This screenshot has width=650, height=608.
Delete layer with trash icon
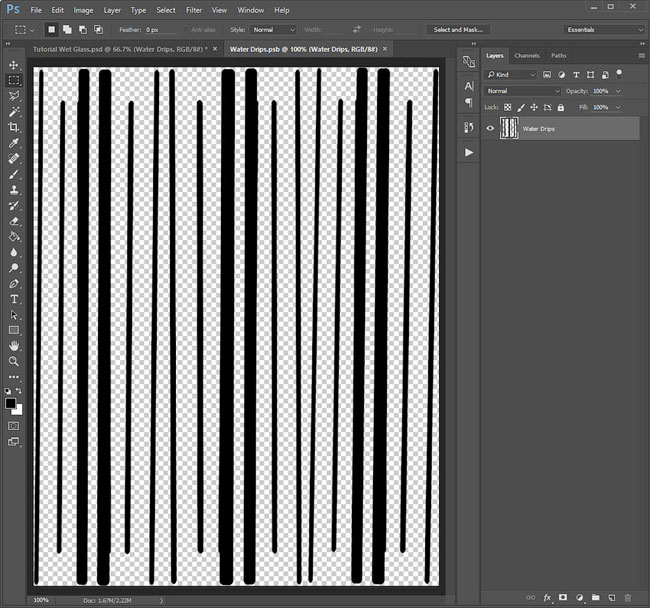(x=628, y=597)
